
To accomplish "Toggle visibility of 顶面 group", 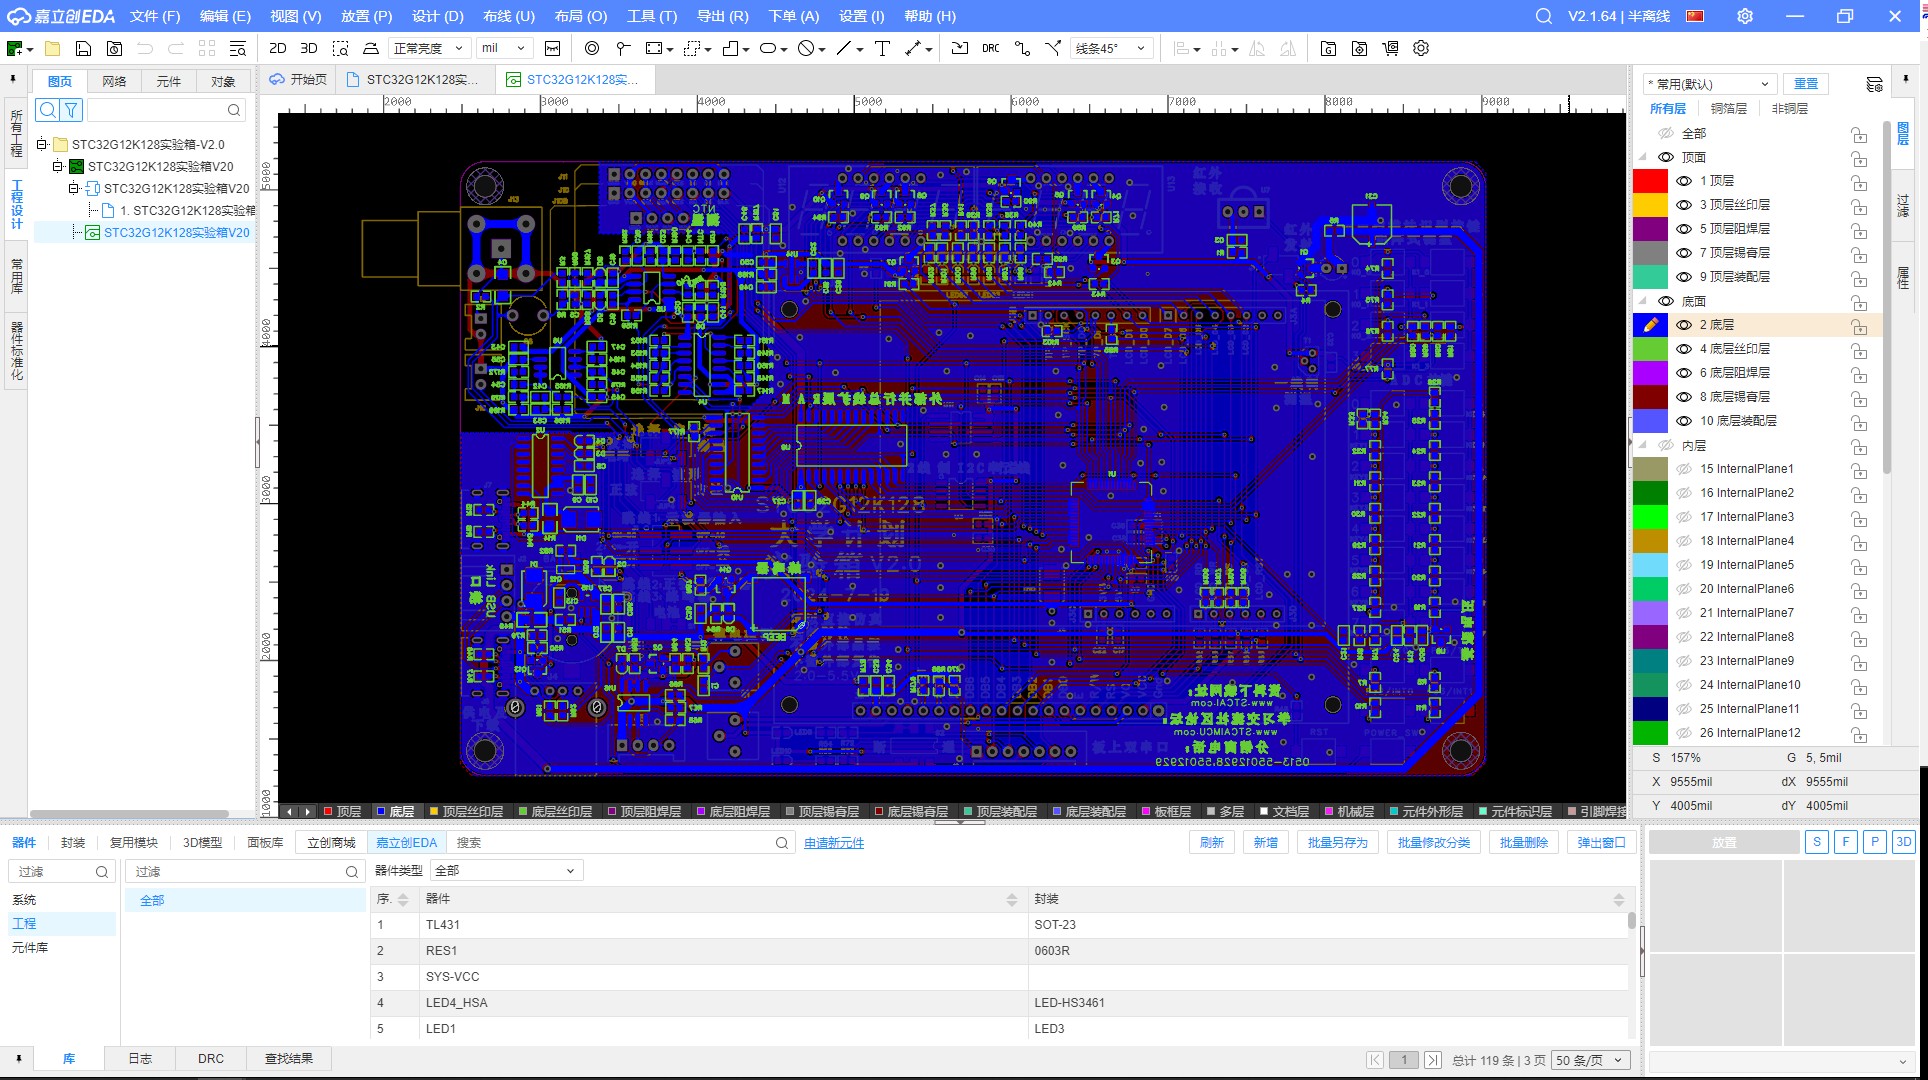I will pyautogui.click(x=1666, y=157).
